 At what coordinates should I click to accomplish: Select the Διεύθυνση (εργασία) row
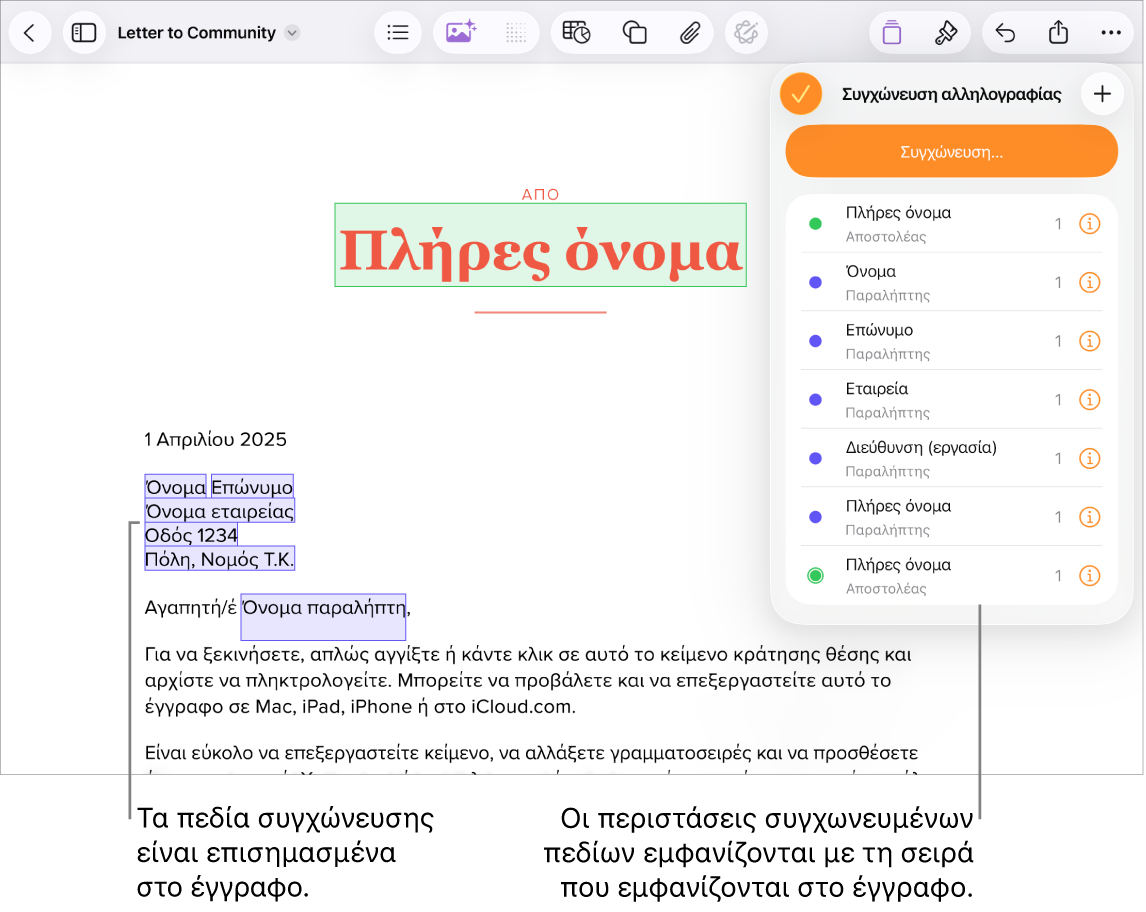pos(952,458)
